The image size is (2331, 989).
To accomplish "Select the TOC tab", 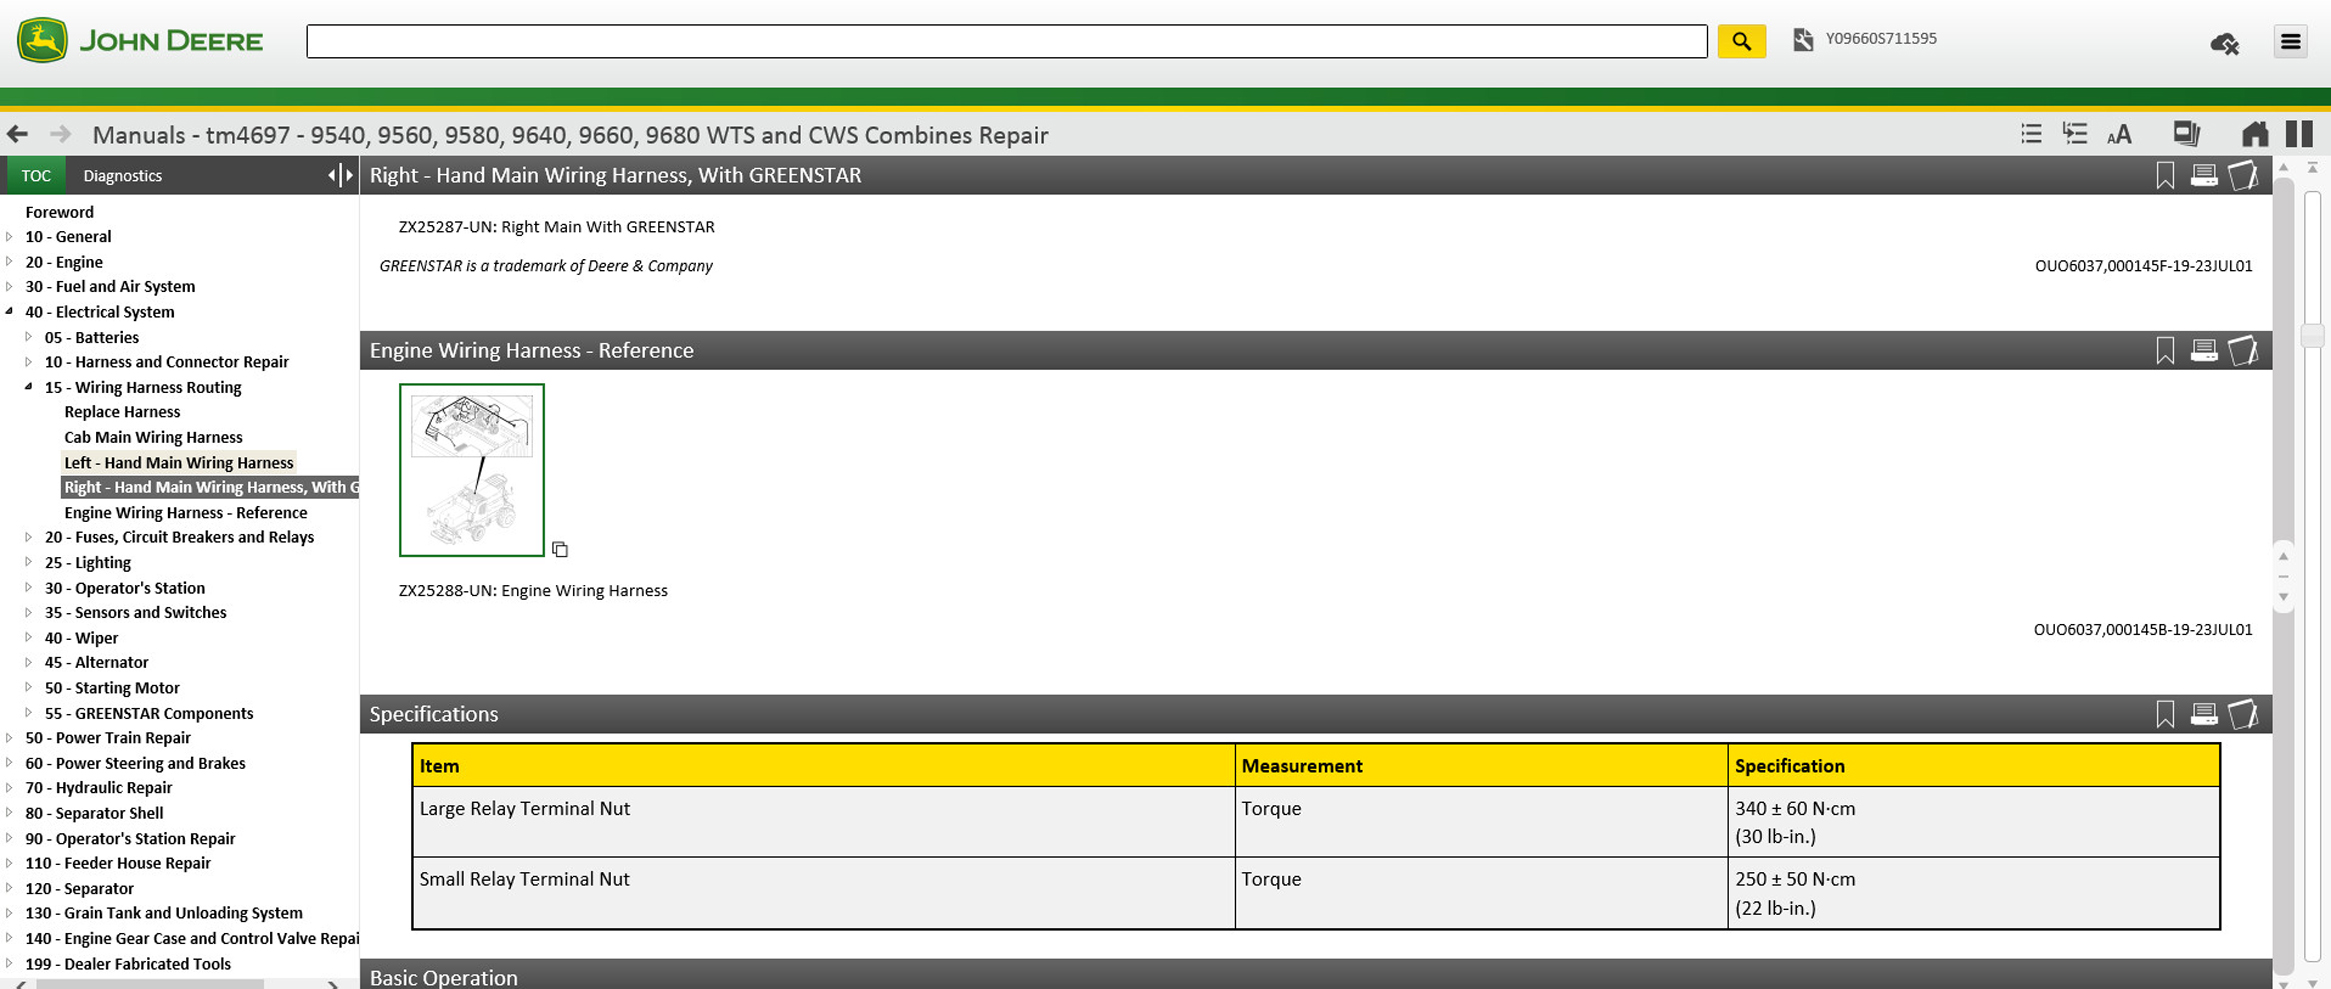I will click(36, 175).
